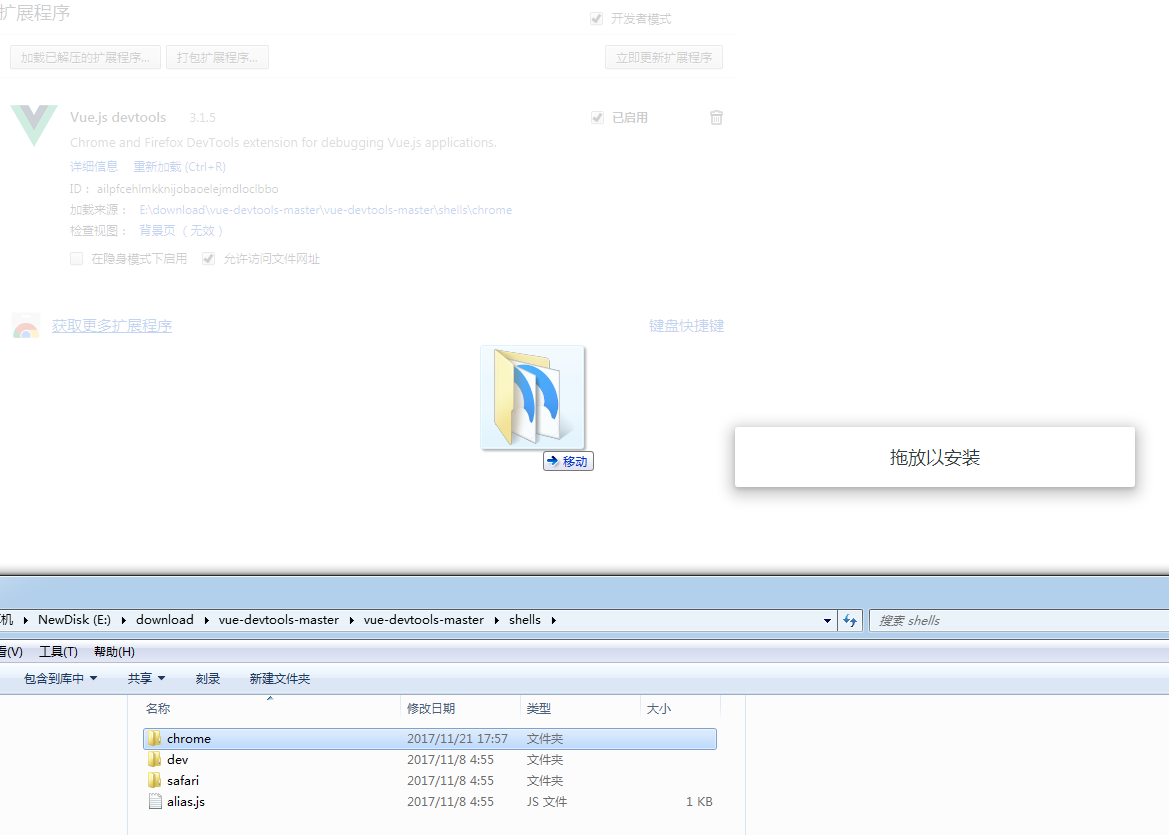Click 刻录 burn toolbar item

208,678
